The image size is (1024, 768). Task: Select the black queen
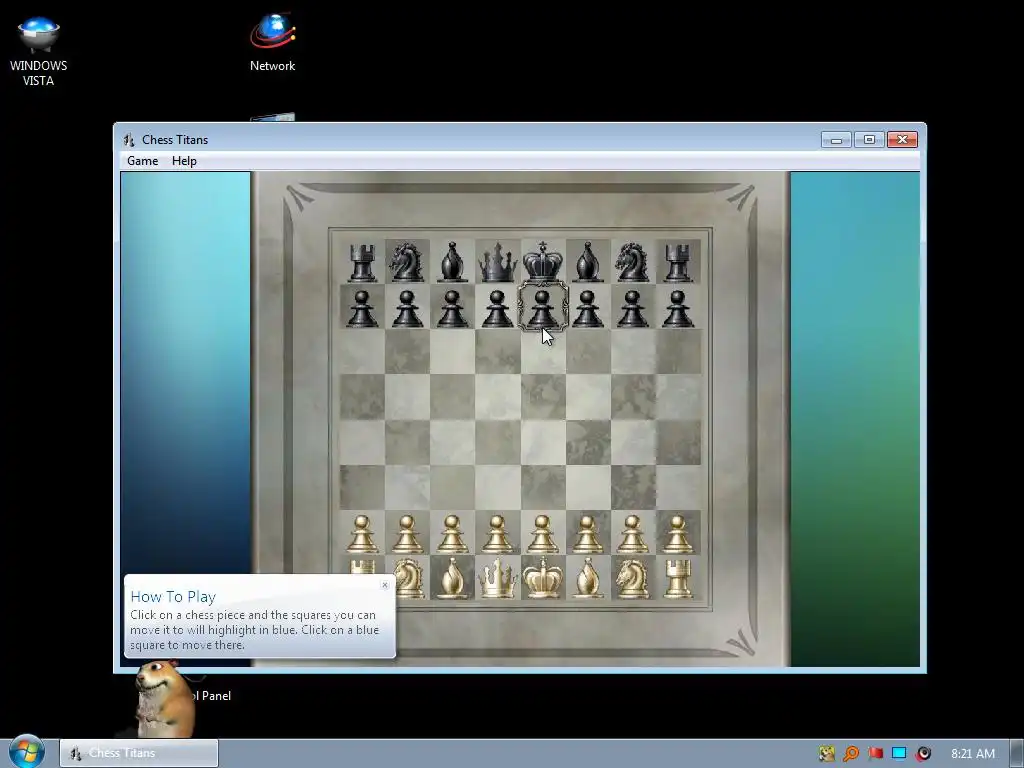pos(498,262)
